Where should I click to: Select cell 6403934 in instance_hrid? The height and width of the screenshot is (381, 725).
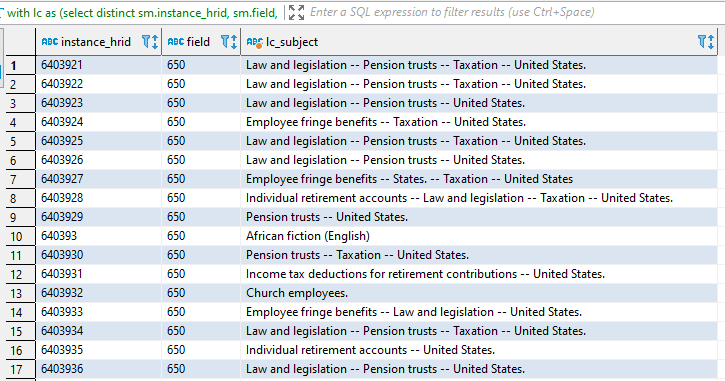(98, 331)
